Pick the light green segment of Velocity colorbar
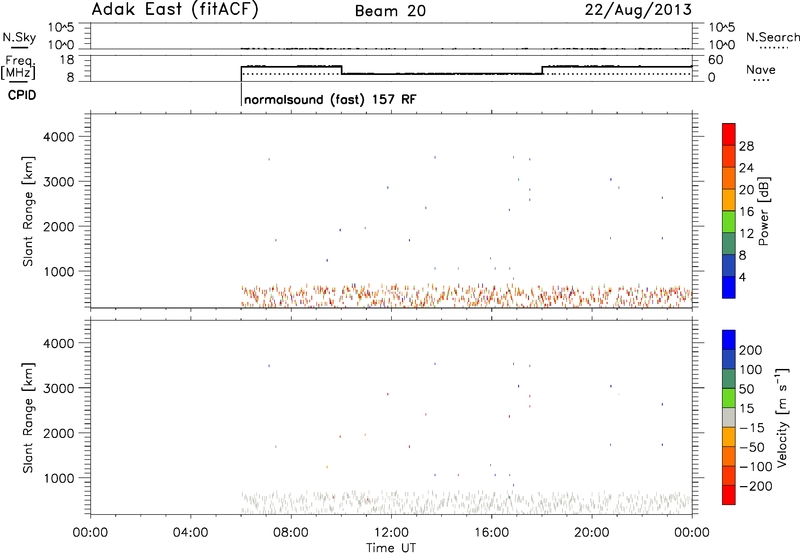 pyautogui.click(x=729, y=398)
